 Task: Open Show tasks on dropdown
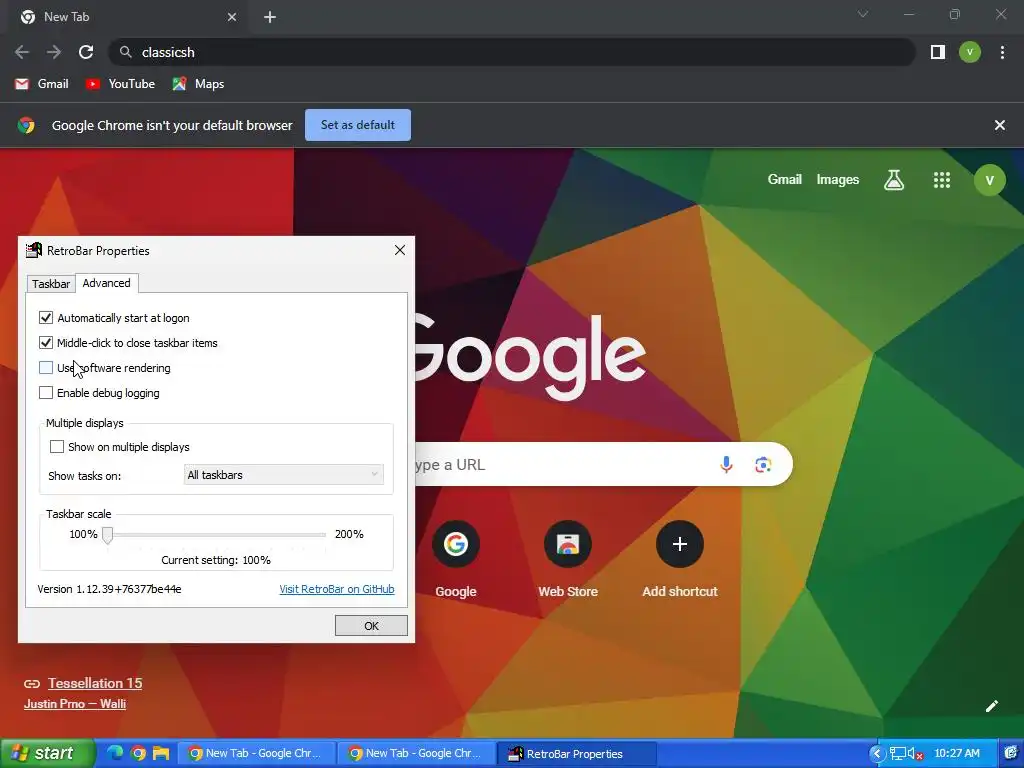283,475
